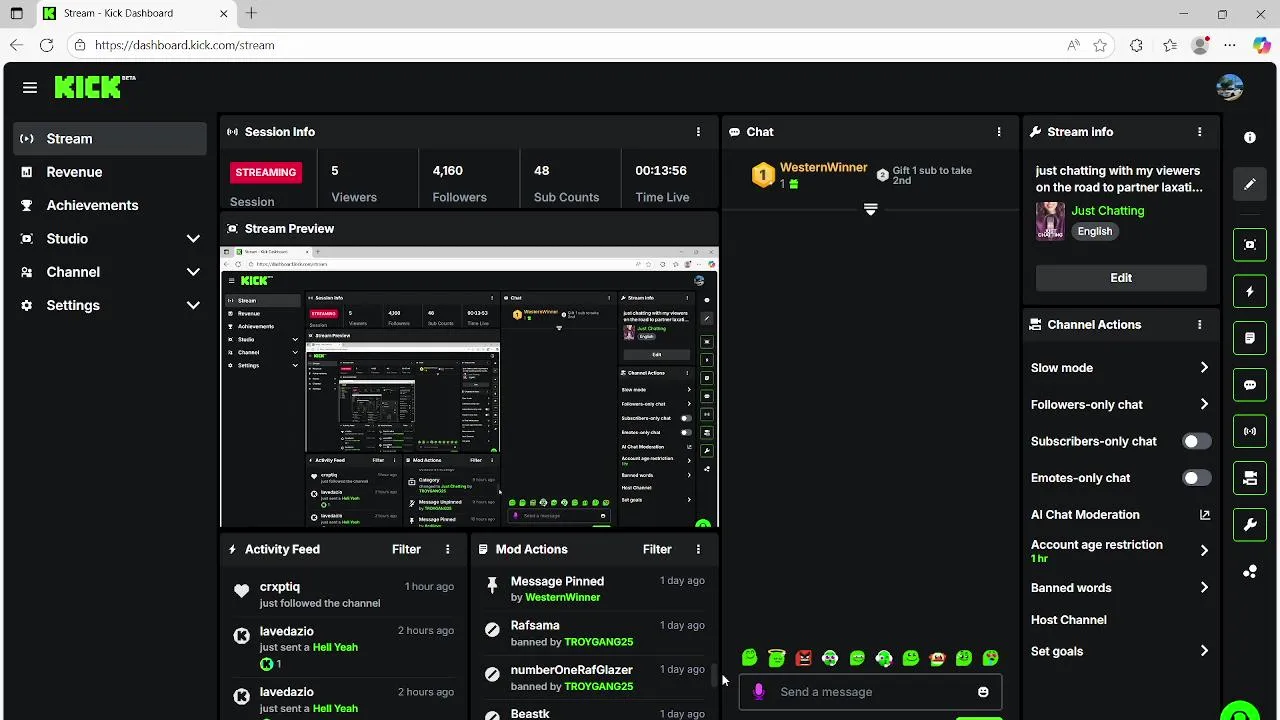Viewport: 1280px width, 720px height.
Task: Open Followers-only chat options arrow
Action: (x=1204, y=405)
